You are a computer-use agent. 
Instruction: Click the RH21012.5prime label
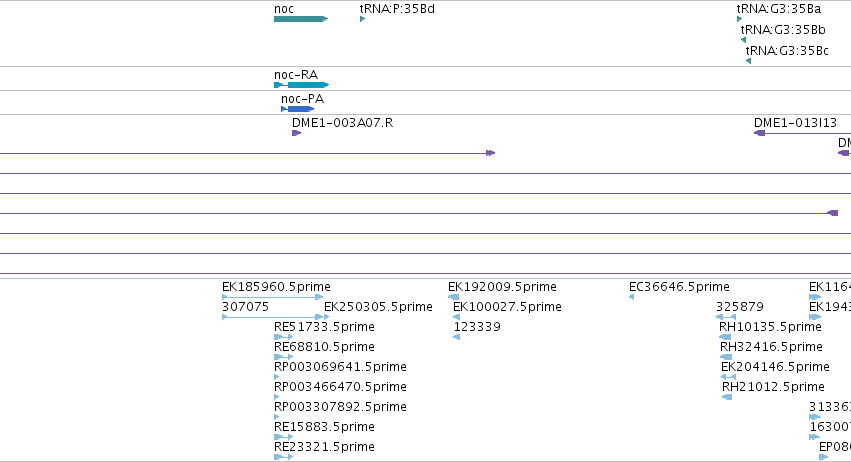pos(773,387)
